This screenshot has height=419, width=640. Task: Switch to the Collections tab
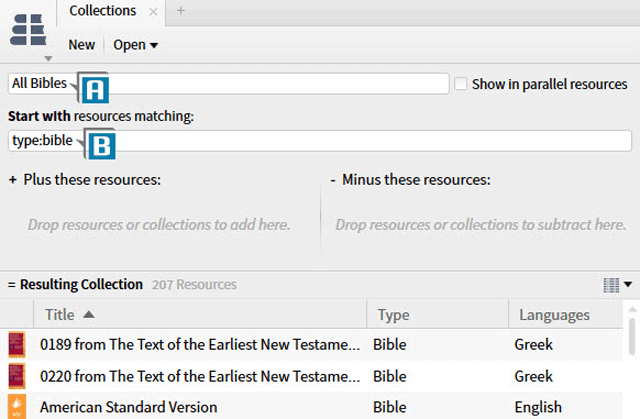pyautogui.click(x=102, y=11)
